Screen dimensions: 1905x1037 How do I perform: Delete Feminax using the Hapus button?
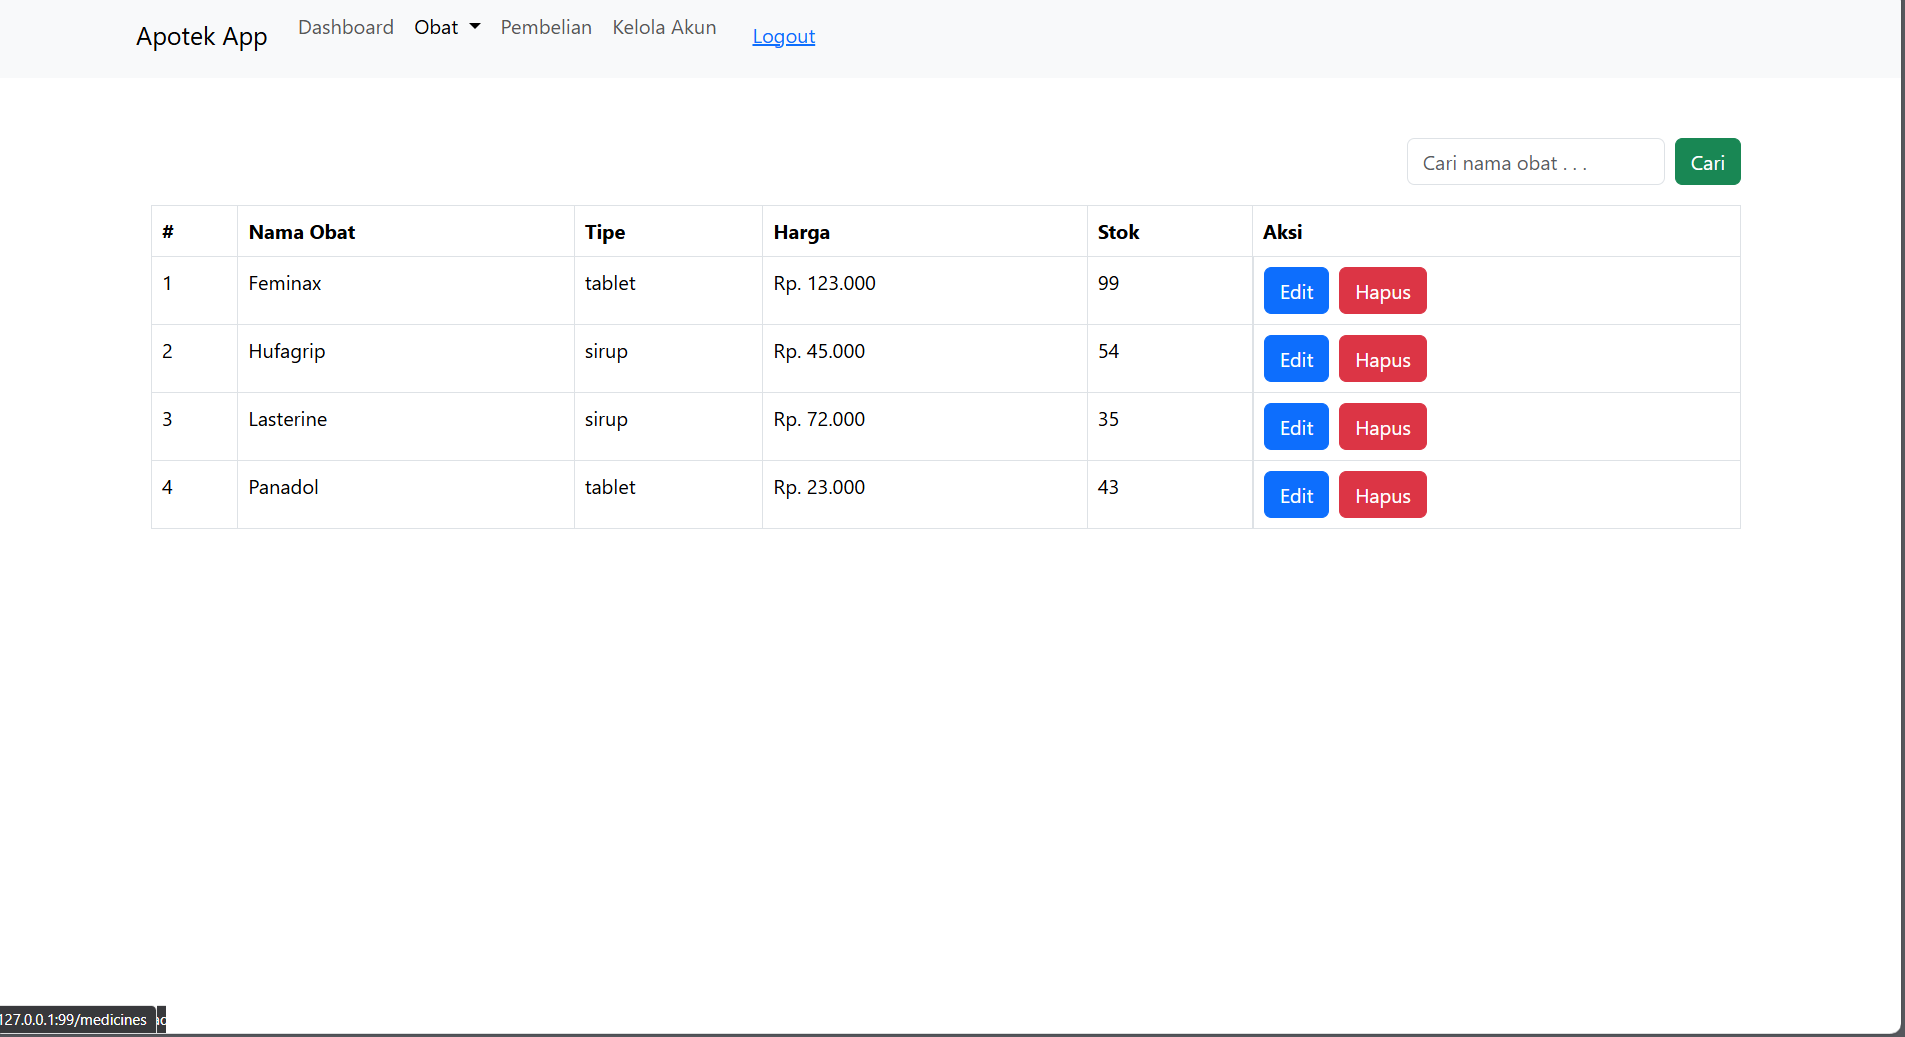click(x=1382, y=291)
